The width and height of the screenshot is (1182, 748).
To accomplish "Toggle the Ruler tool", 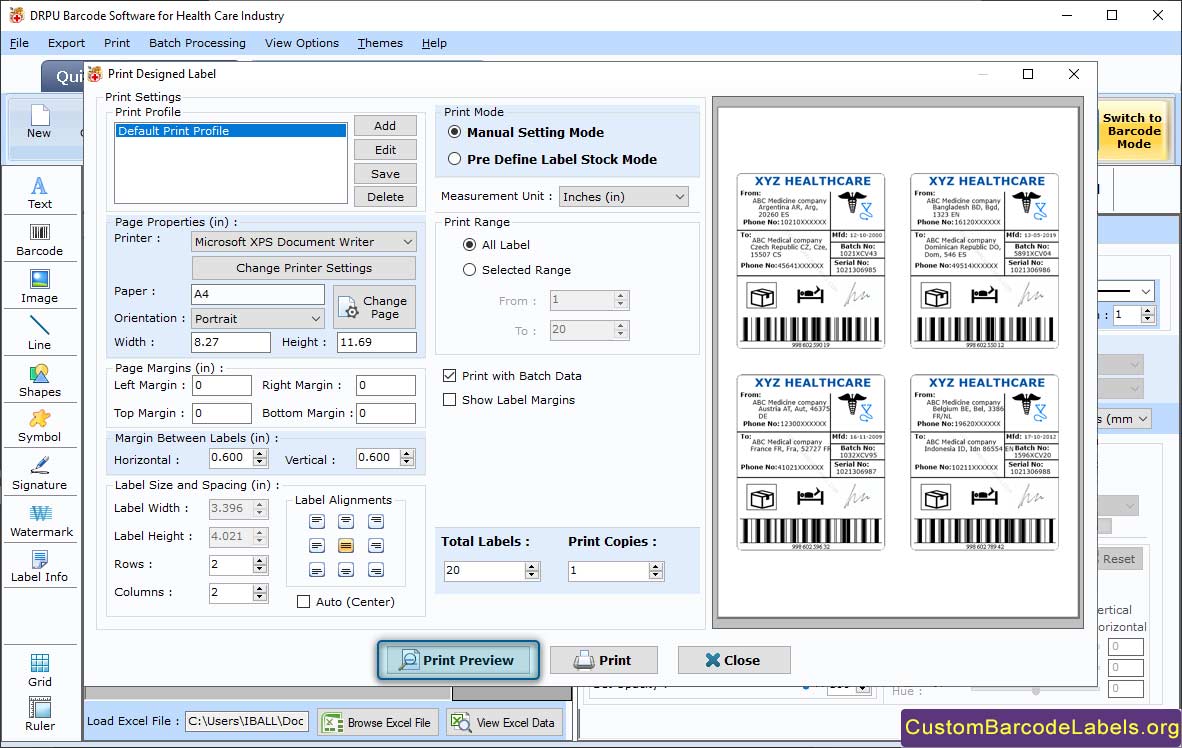I will [39, 714].
